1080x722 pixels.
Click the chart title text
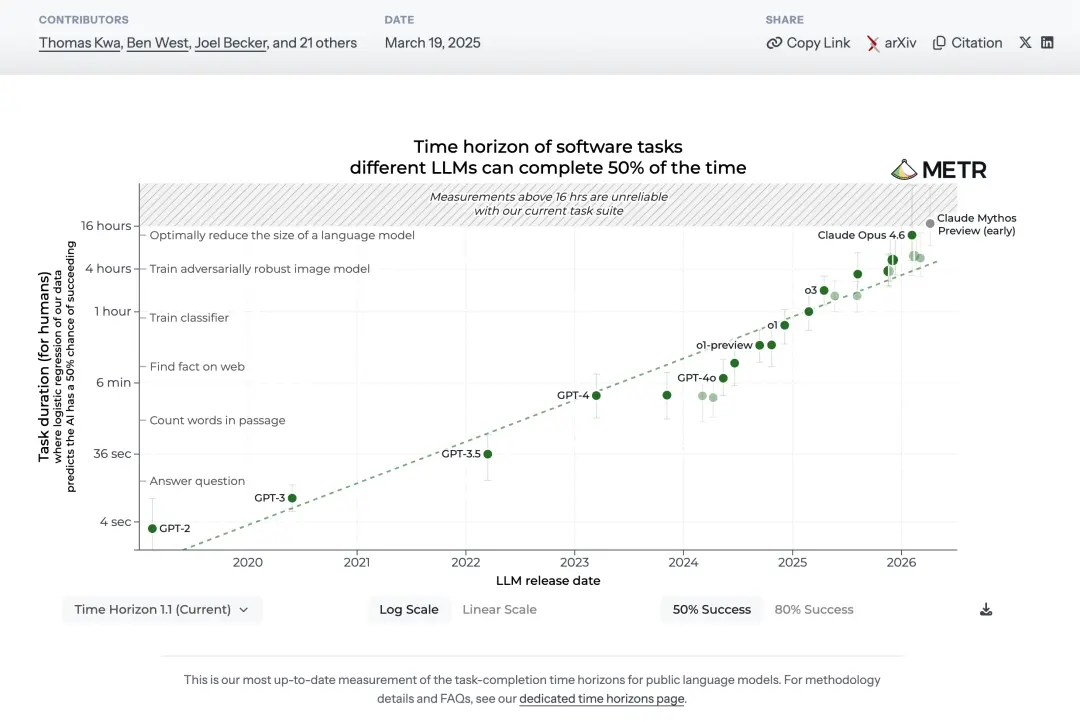click(x=548, y=157)
